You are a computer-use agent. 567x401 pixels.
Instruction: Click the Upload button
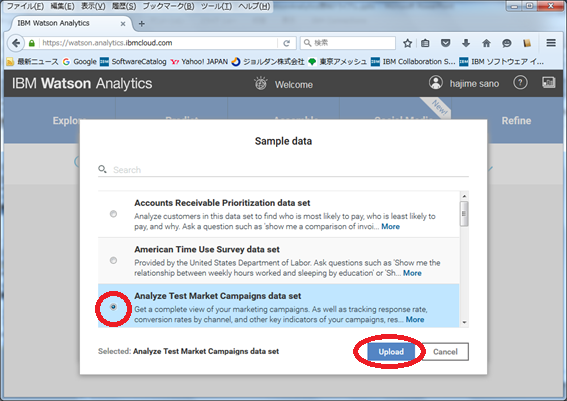[391, 352]
